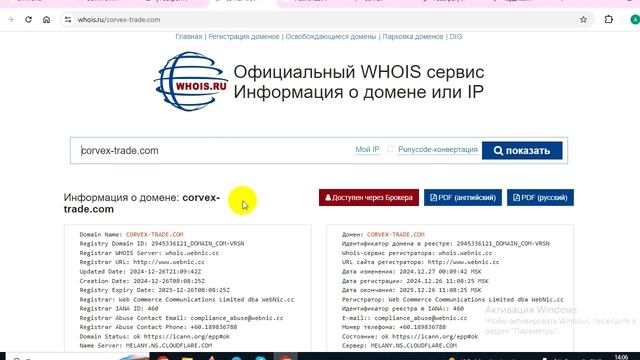
Task: Click the Registrar Abuse Contact Phone line
Action: tap(158, 327)
